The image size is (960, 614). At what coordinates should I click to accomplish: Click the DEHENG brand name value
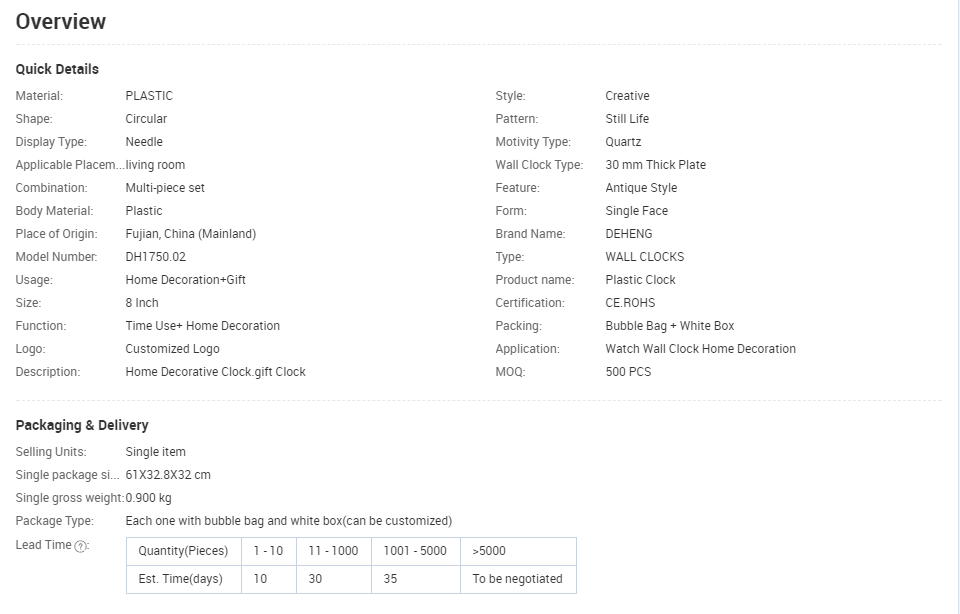click(627, 234)
